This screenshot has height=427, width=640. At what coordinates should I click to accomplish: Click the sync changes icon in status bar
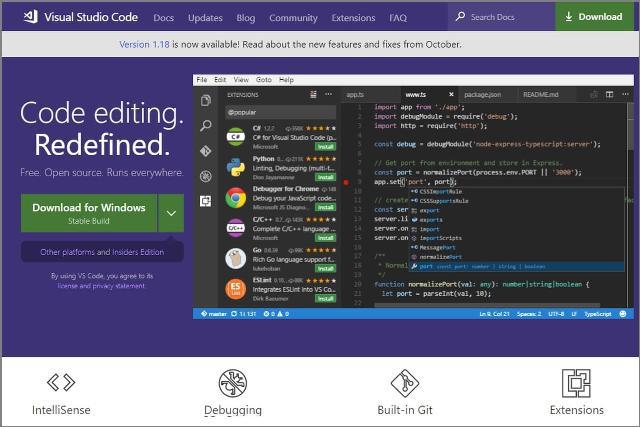coord(234,314)
